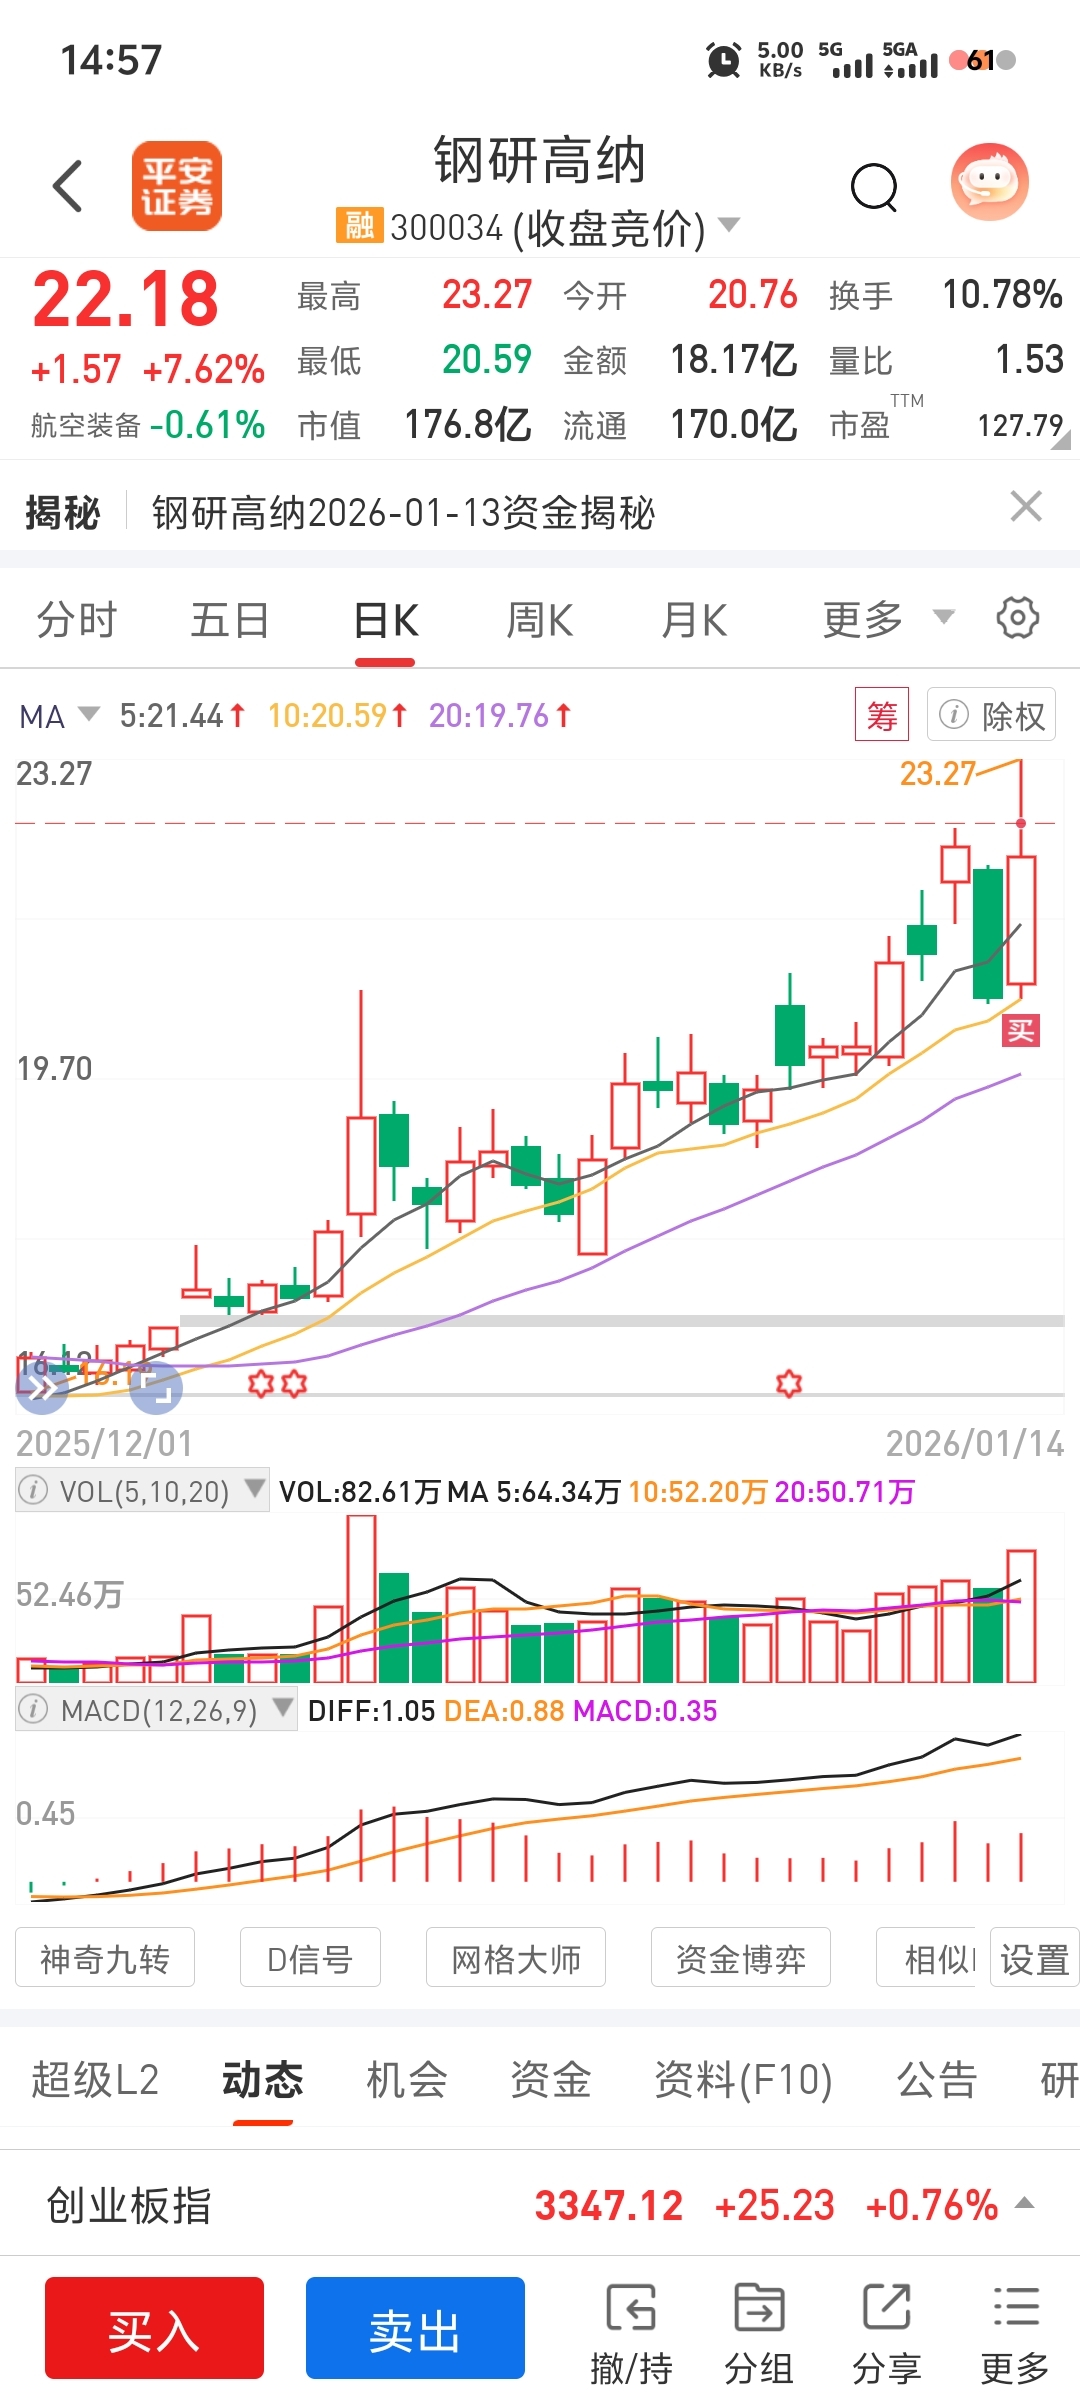The image size is (1080, 2400).
Task: Switch to 资料(F10) tab
Action: click(x=743, y=2080)
